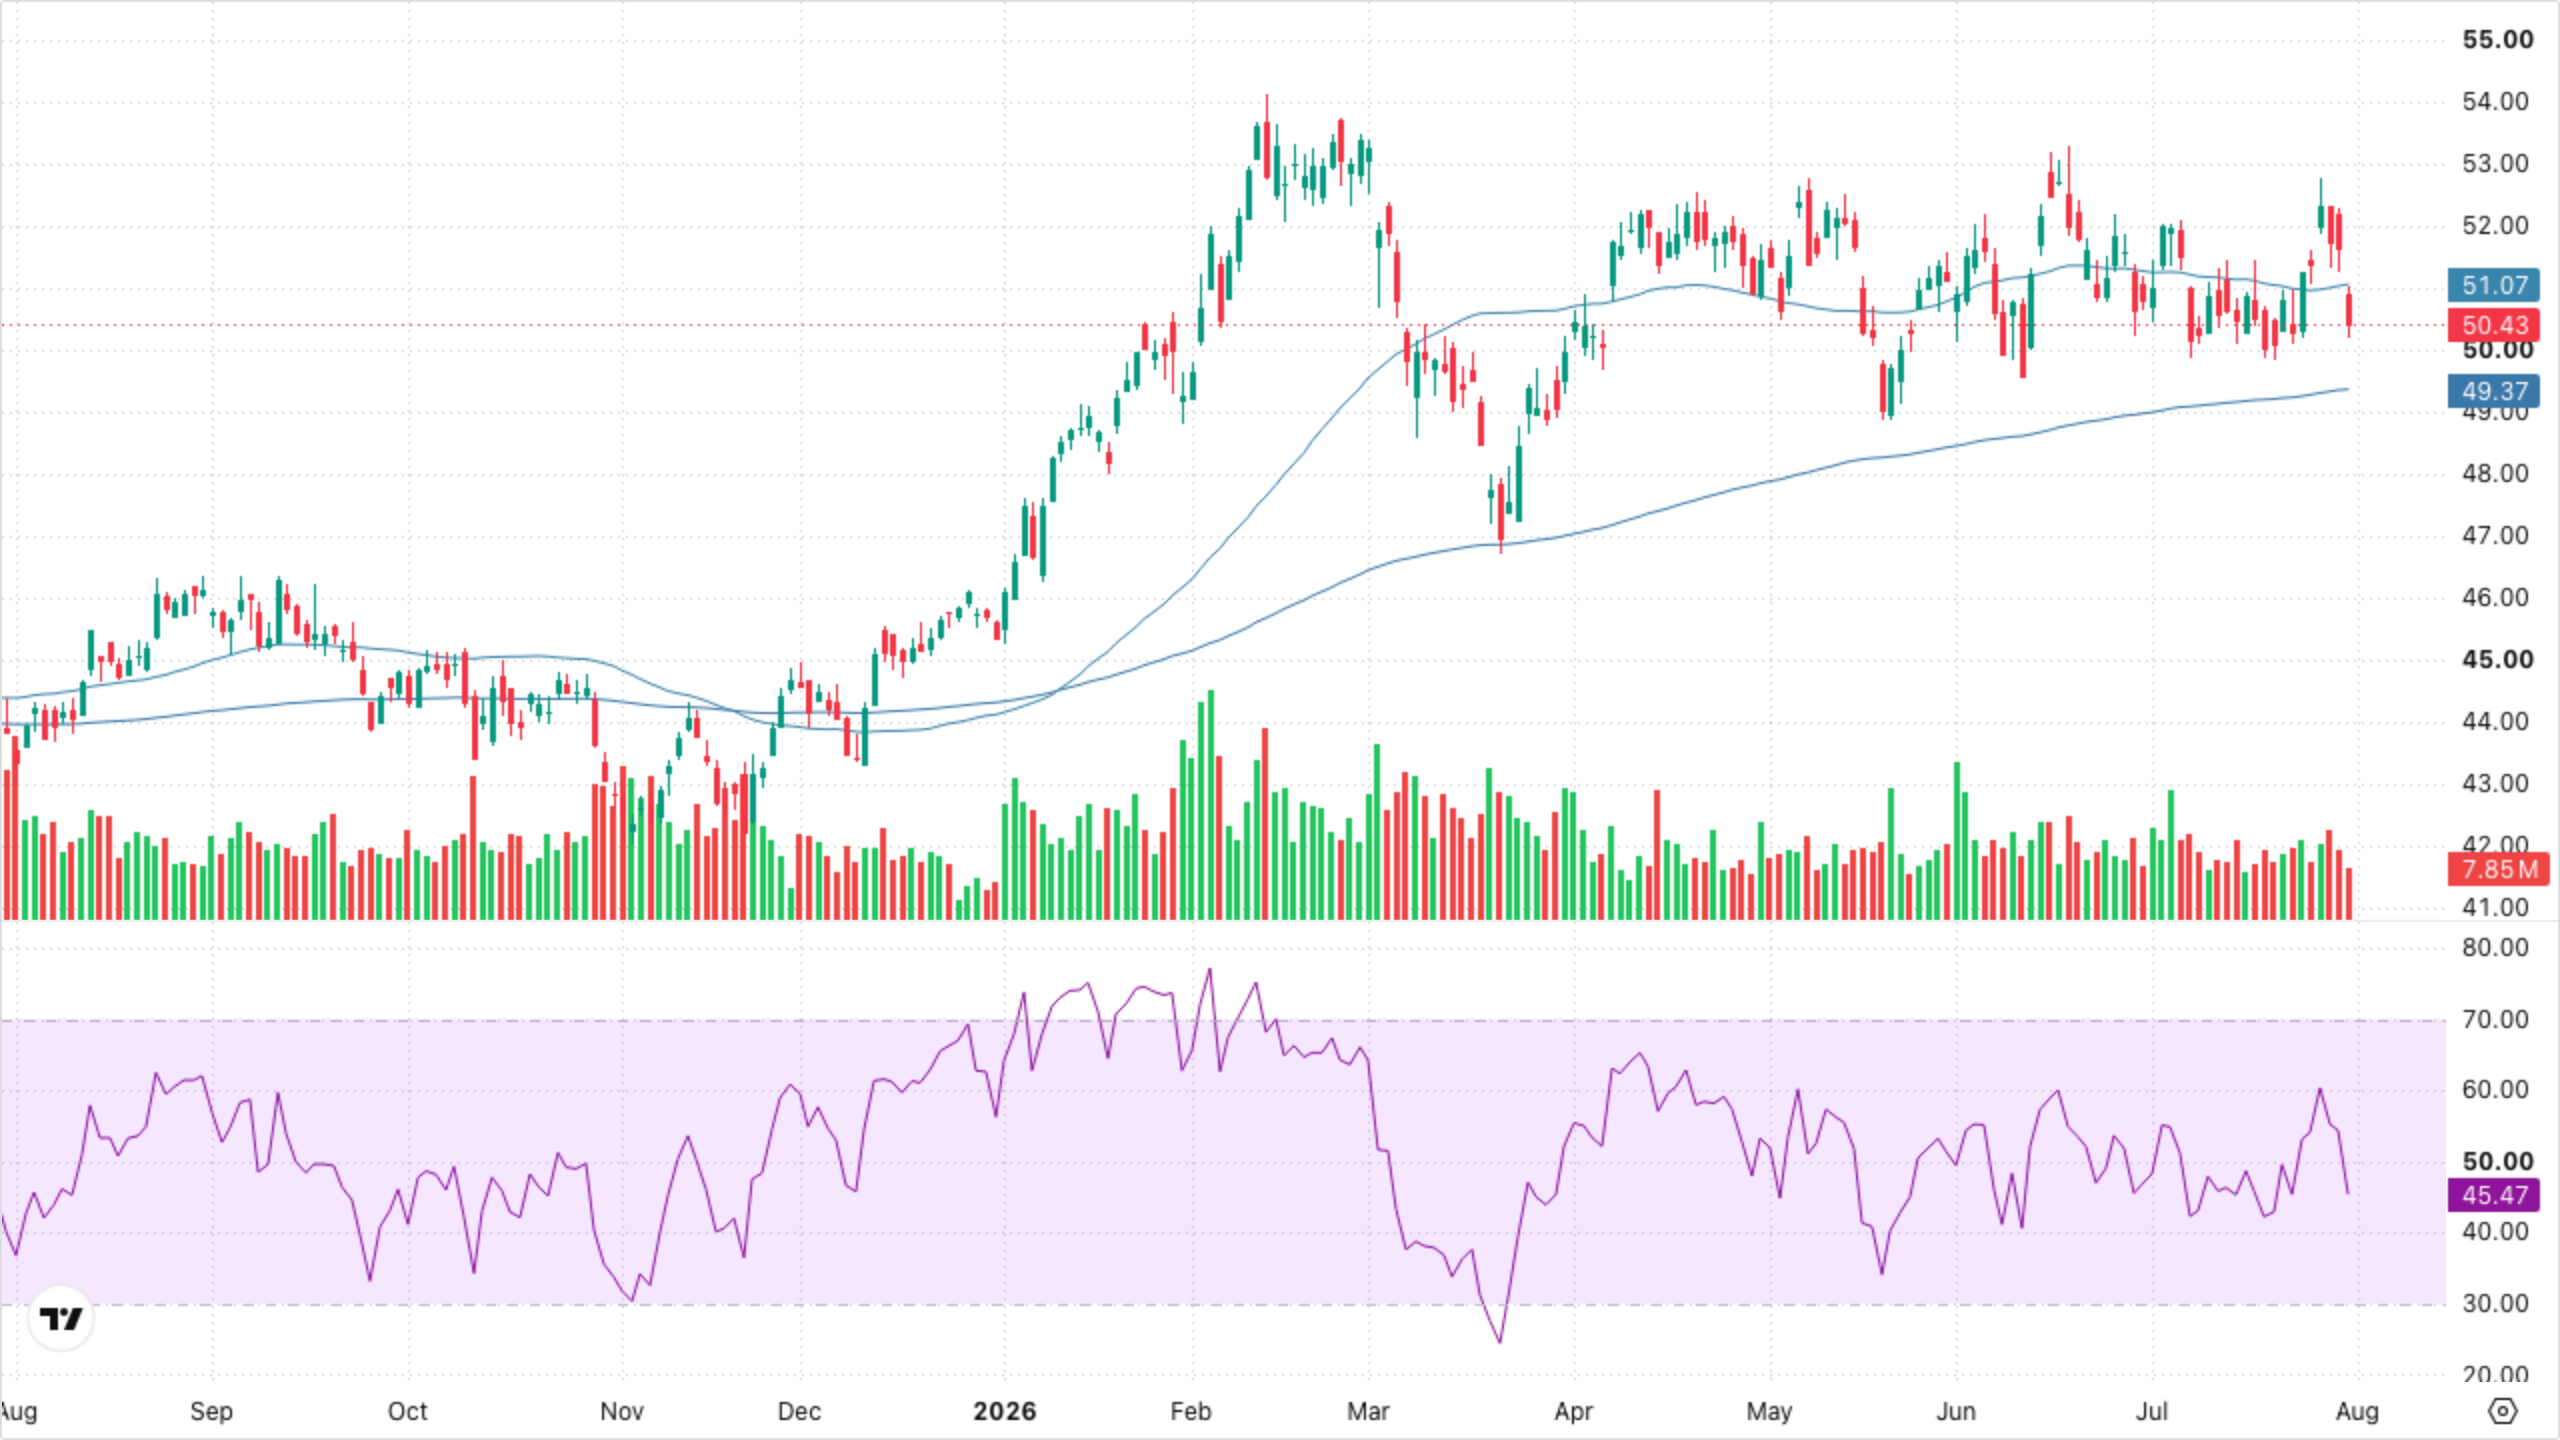
Task: Select the 7.85 M volume label
Action: tap(2498, 869)
